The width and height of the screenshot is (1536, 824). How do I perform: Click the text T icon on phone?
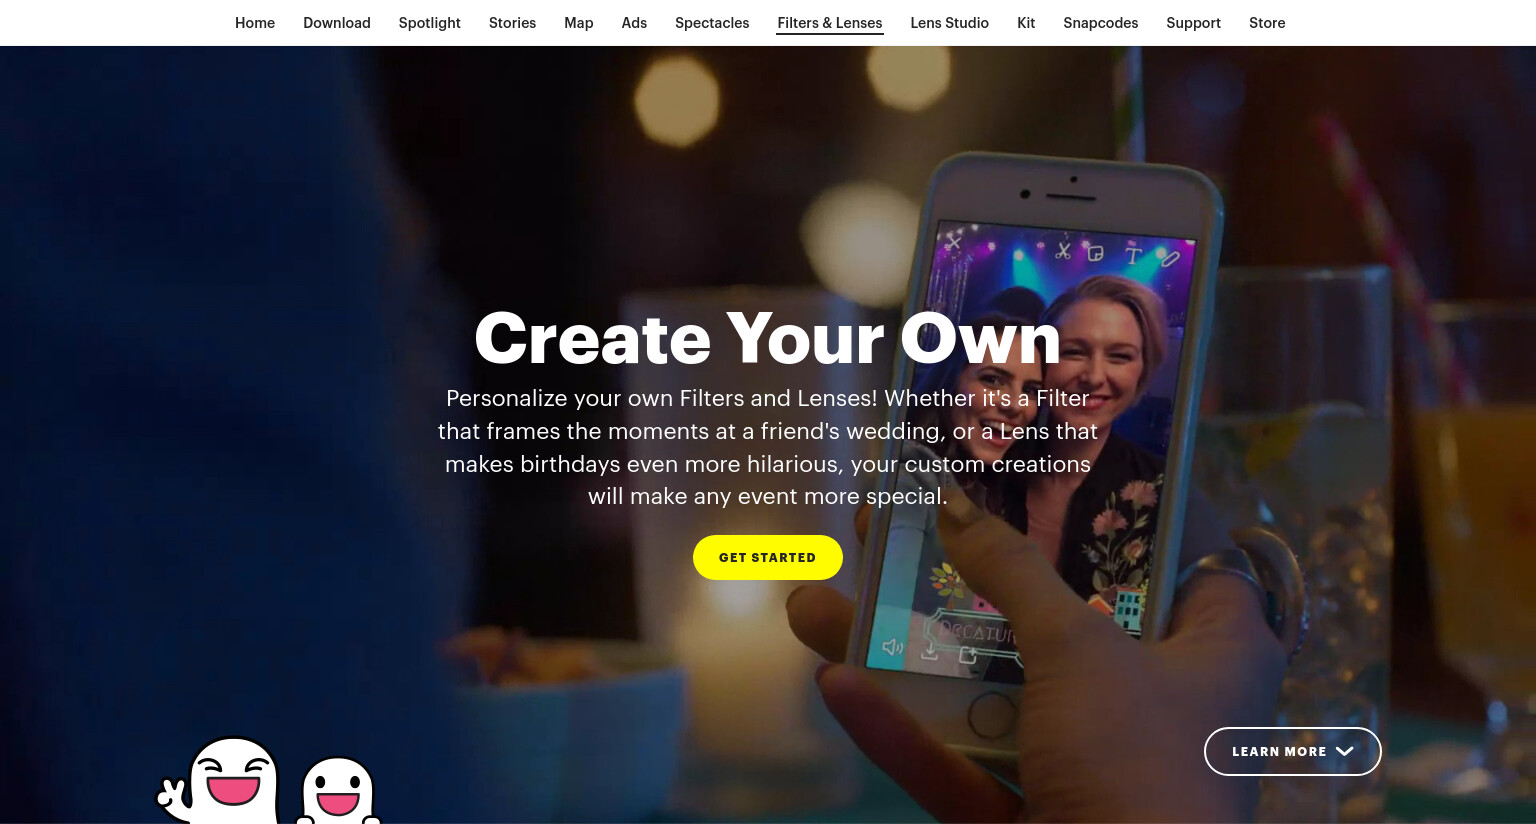1133,256
